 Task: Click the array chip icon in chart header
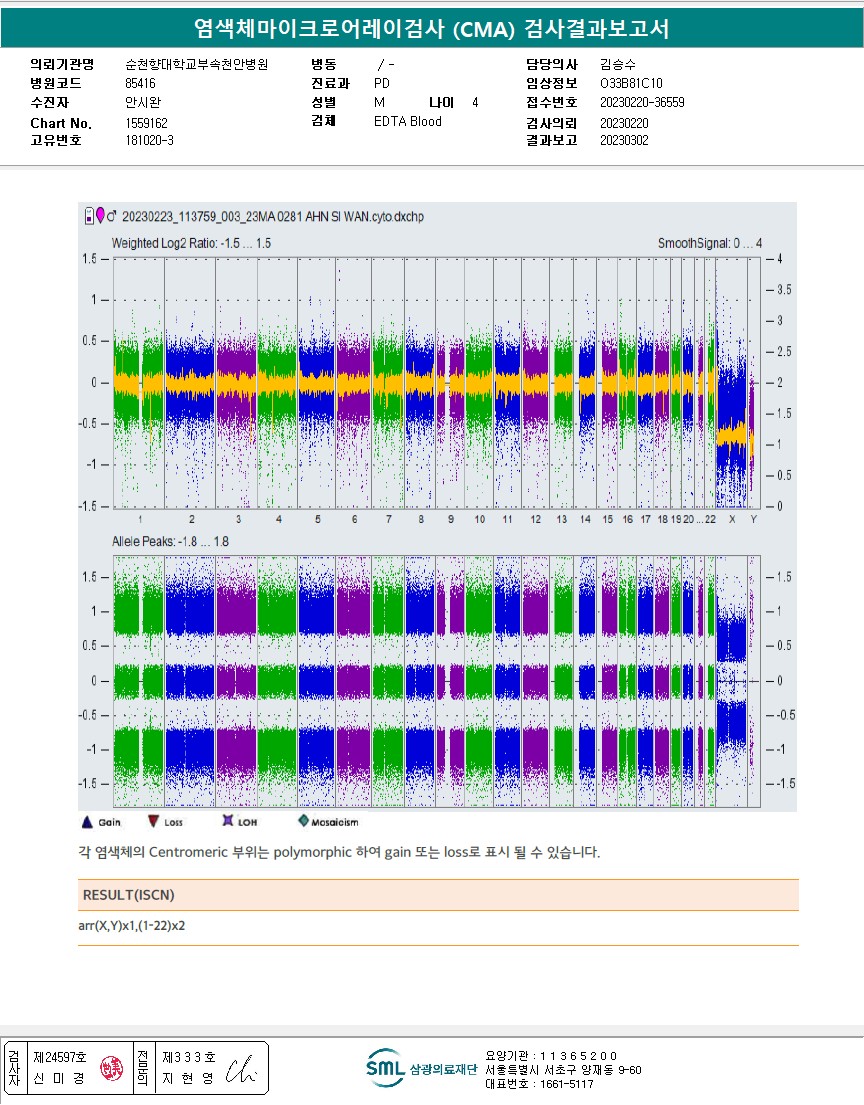(x=88, y=215)
